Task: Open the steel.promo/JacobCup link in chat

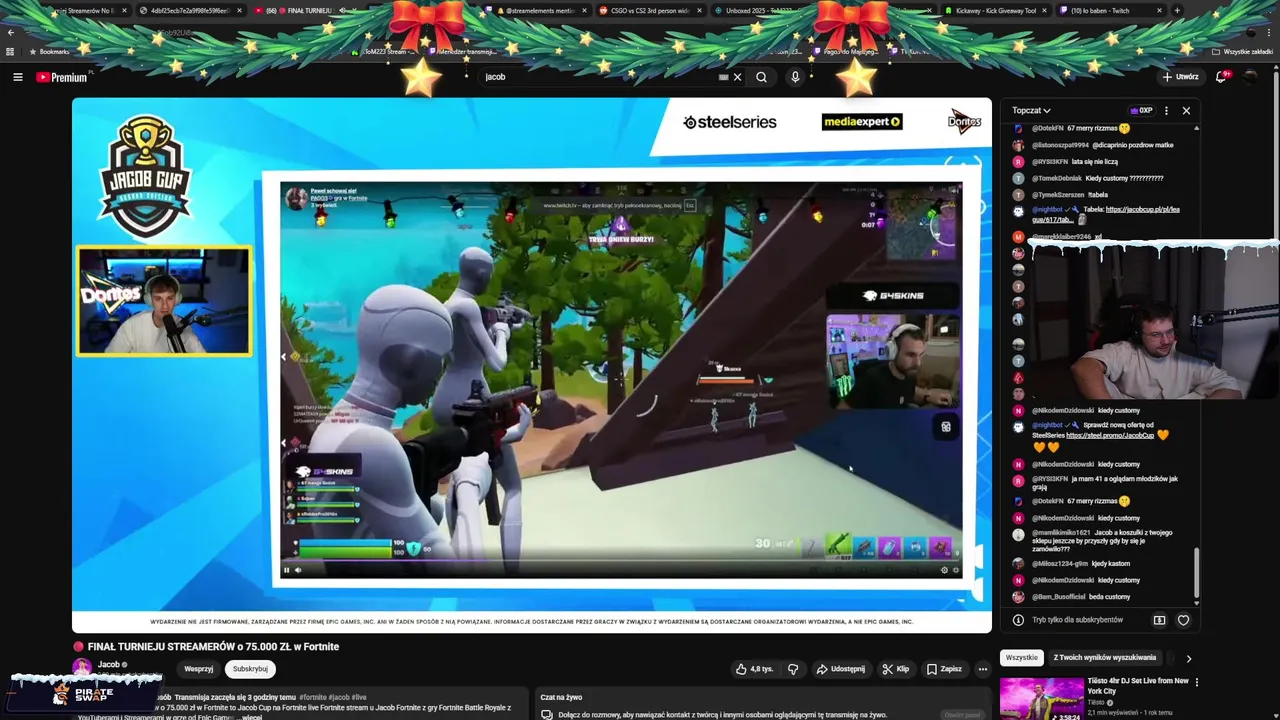Action: coord(1110,435)
